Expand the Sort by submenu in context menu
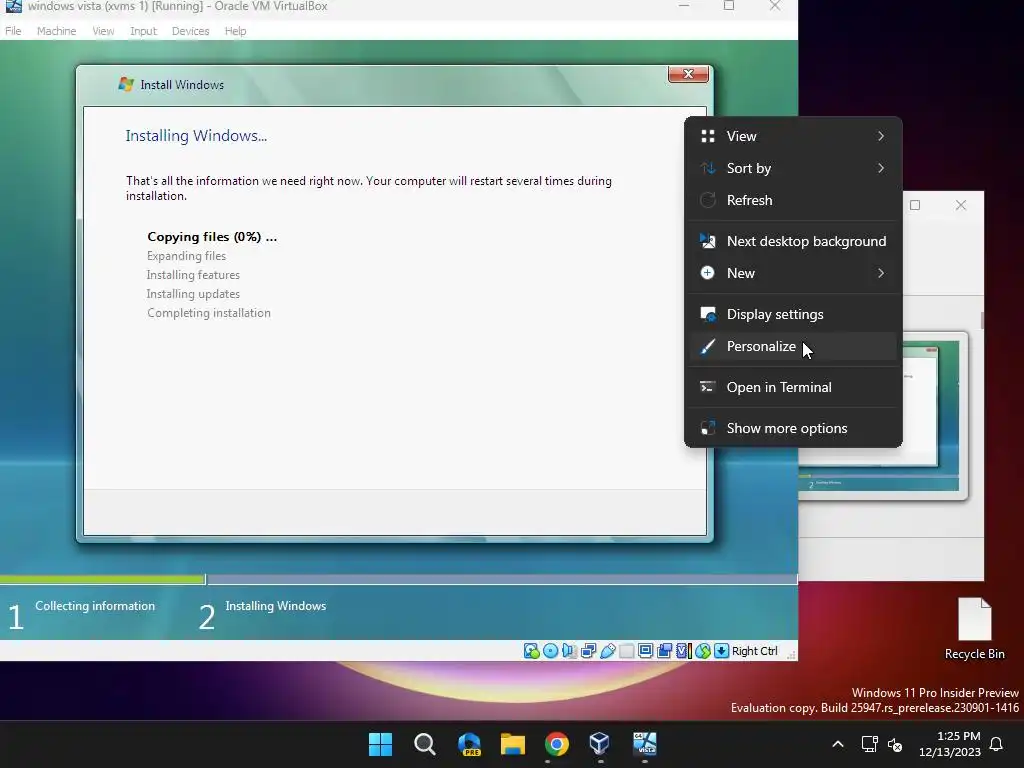 tap(793, 168)
